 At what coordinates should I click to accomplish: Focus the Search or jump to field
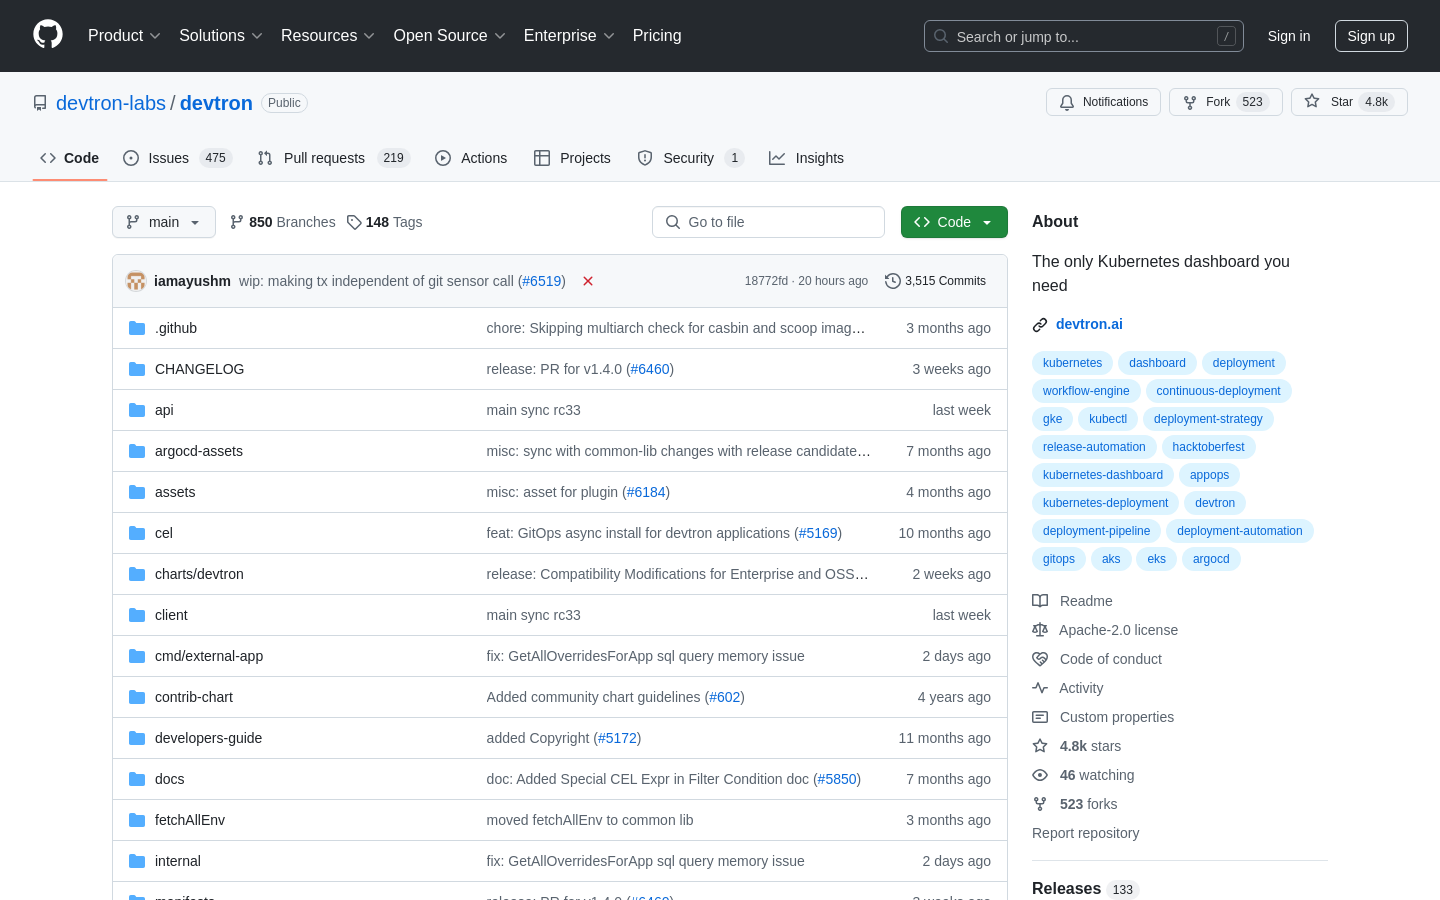tap(1084, 36)
